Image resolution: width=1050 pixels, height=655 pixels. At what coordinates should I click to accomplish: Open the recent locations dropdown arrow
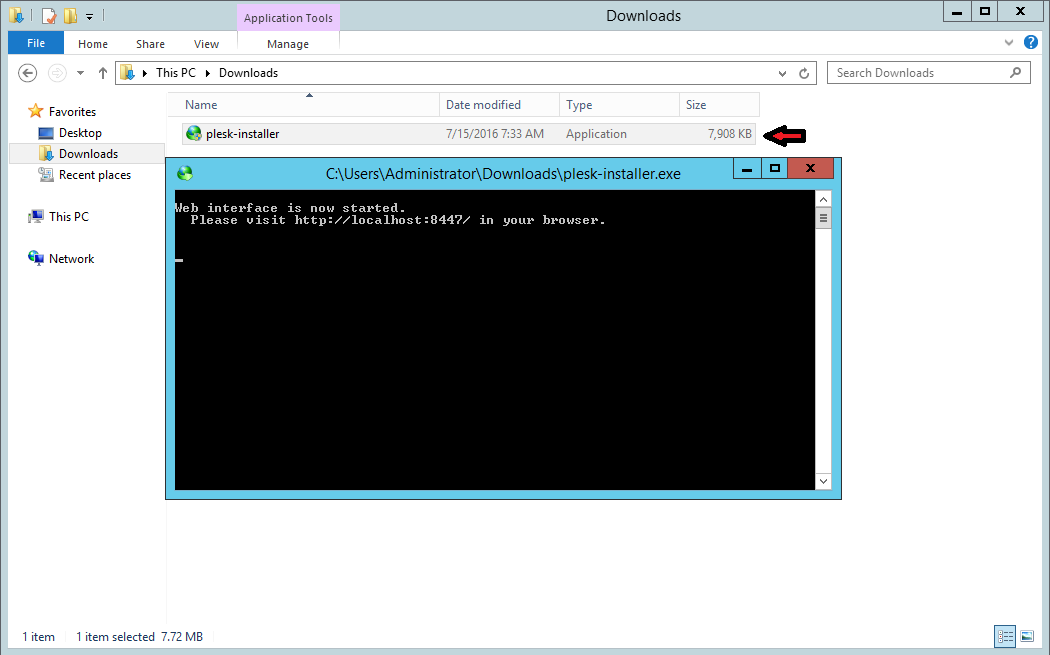coord(80,73)
